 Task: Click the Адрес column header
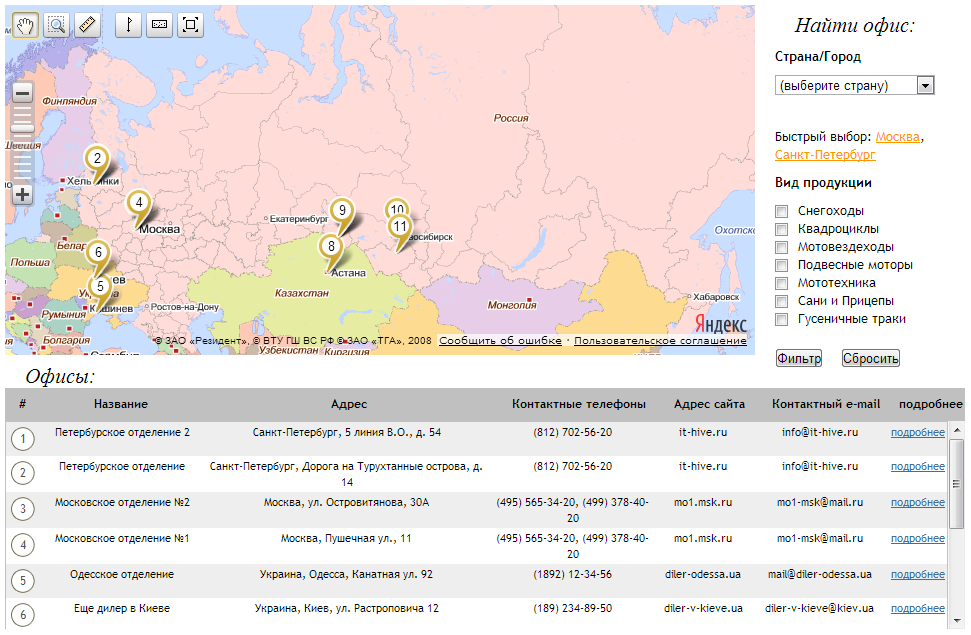coord(349,404)
